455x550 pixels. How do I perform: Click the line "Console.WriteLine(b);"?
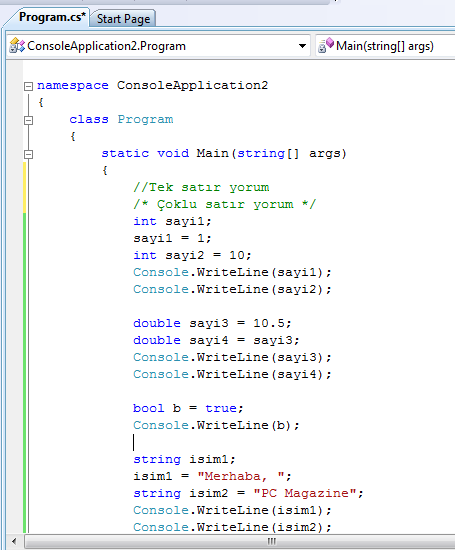pos(216,425)
